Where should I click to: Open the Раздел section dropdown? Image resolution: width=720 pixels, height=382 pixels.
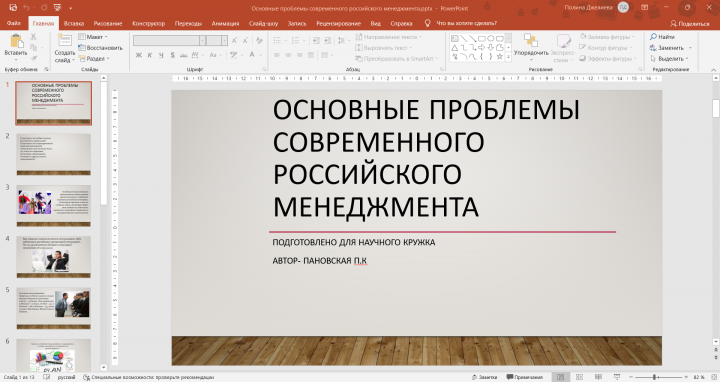(x=95, y=58)
